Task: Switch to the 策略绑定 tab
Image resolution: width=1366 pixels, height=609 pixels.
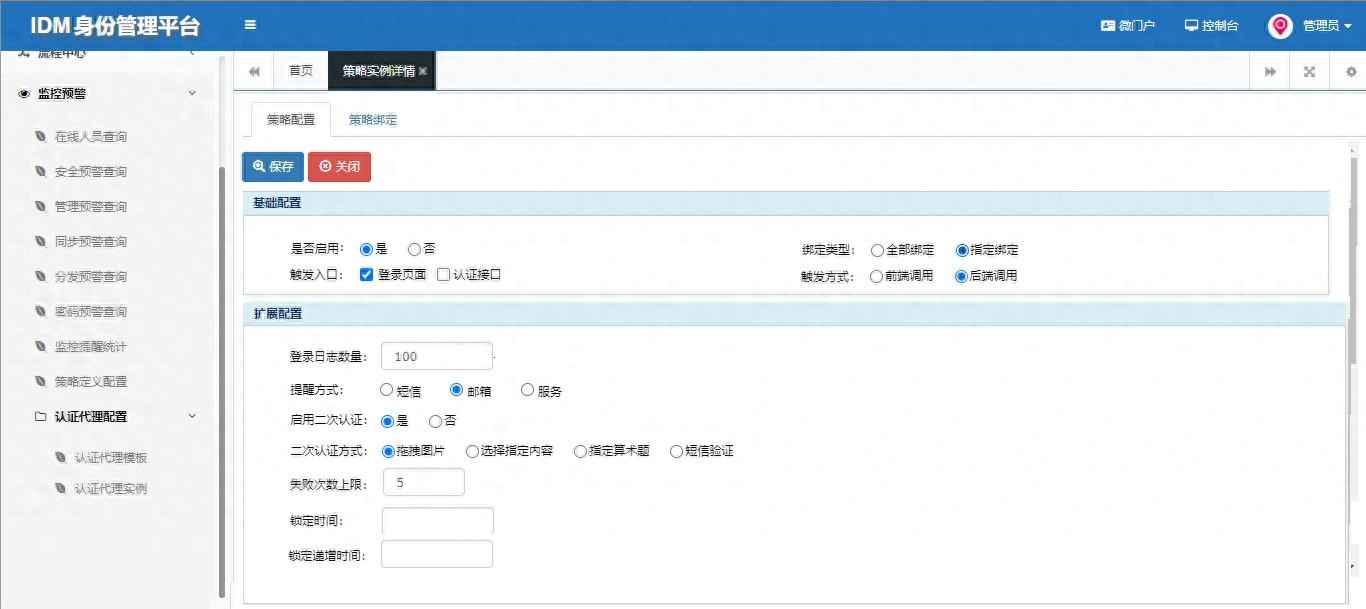Action: (373, 119)
